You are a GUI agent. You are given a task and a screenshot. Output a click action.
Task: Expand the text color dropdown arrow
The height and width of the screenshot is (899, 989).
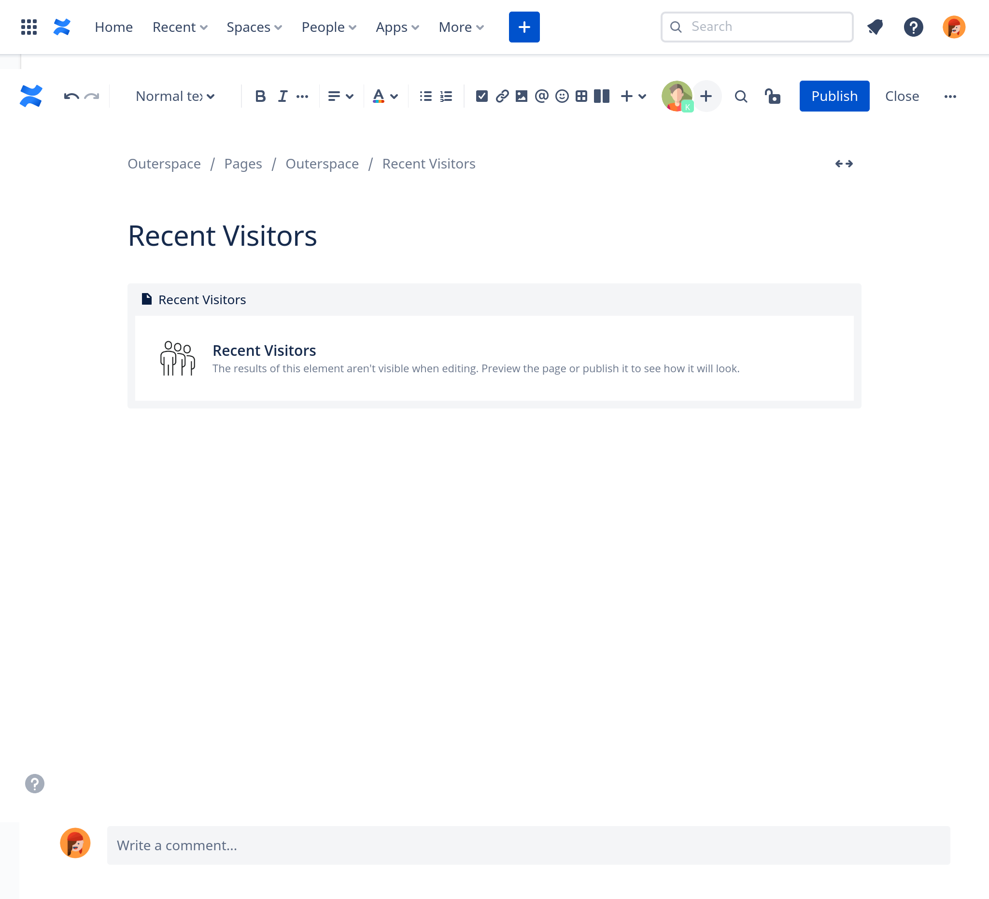pos(394,97)
